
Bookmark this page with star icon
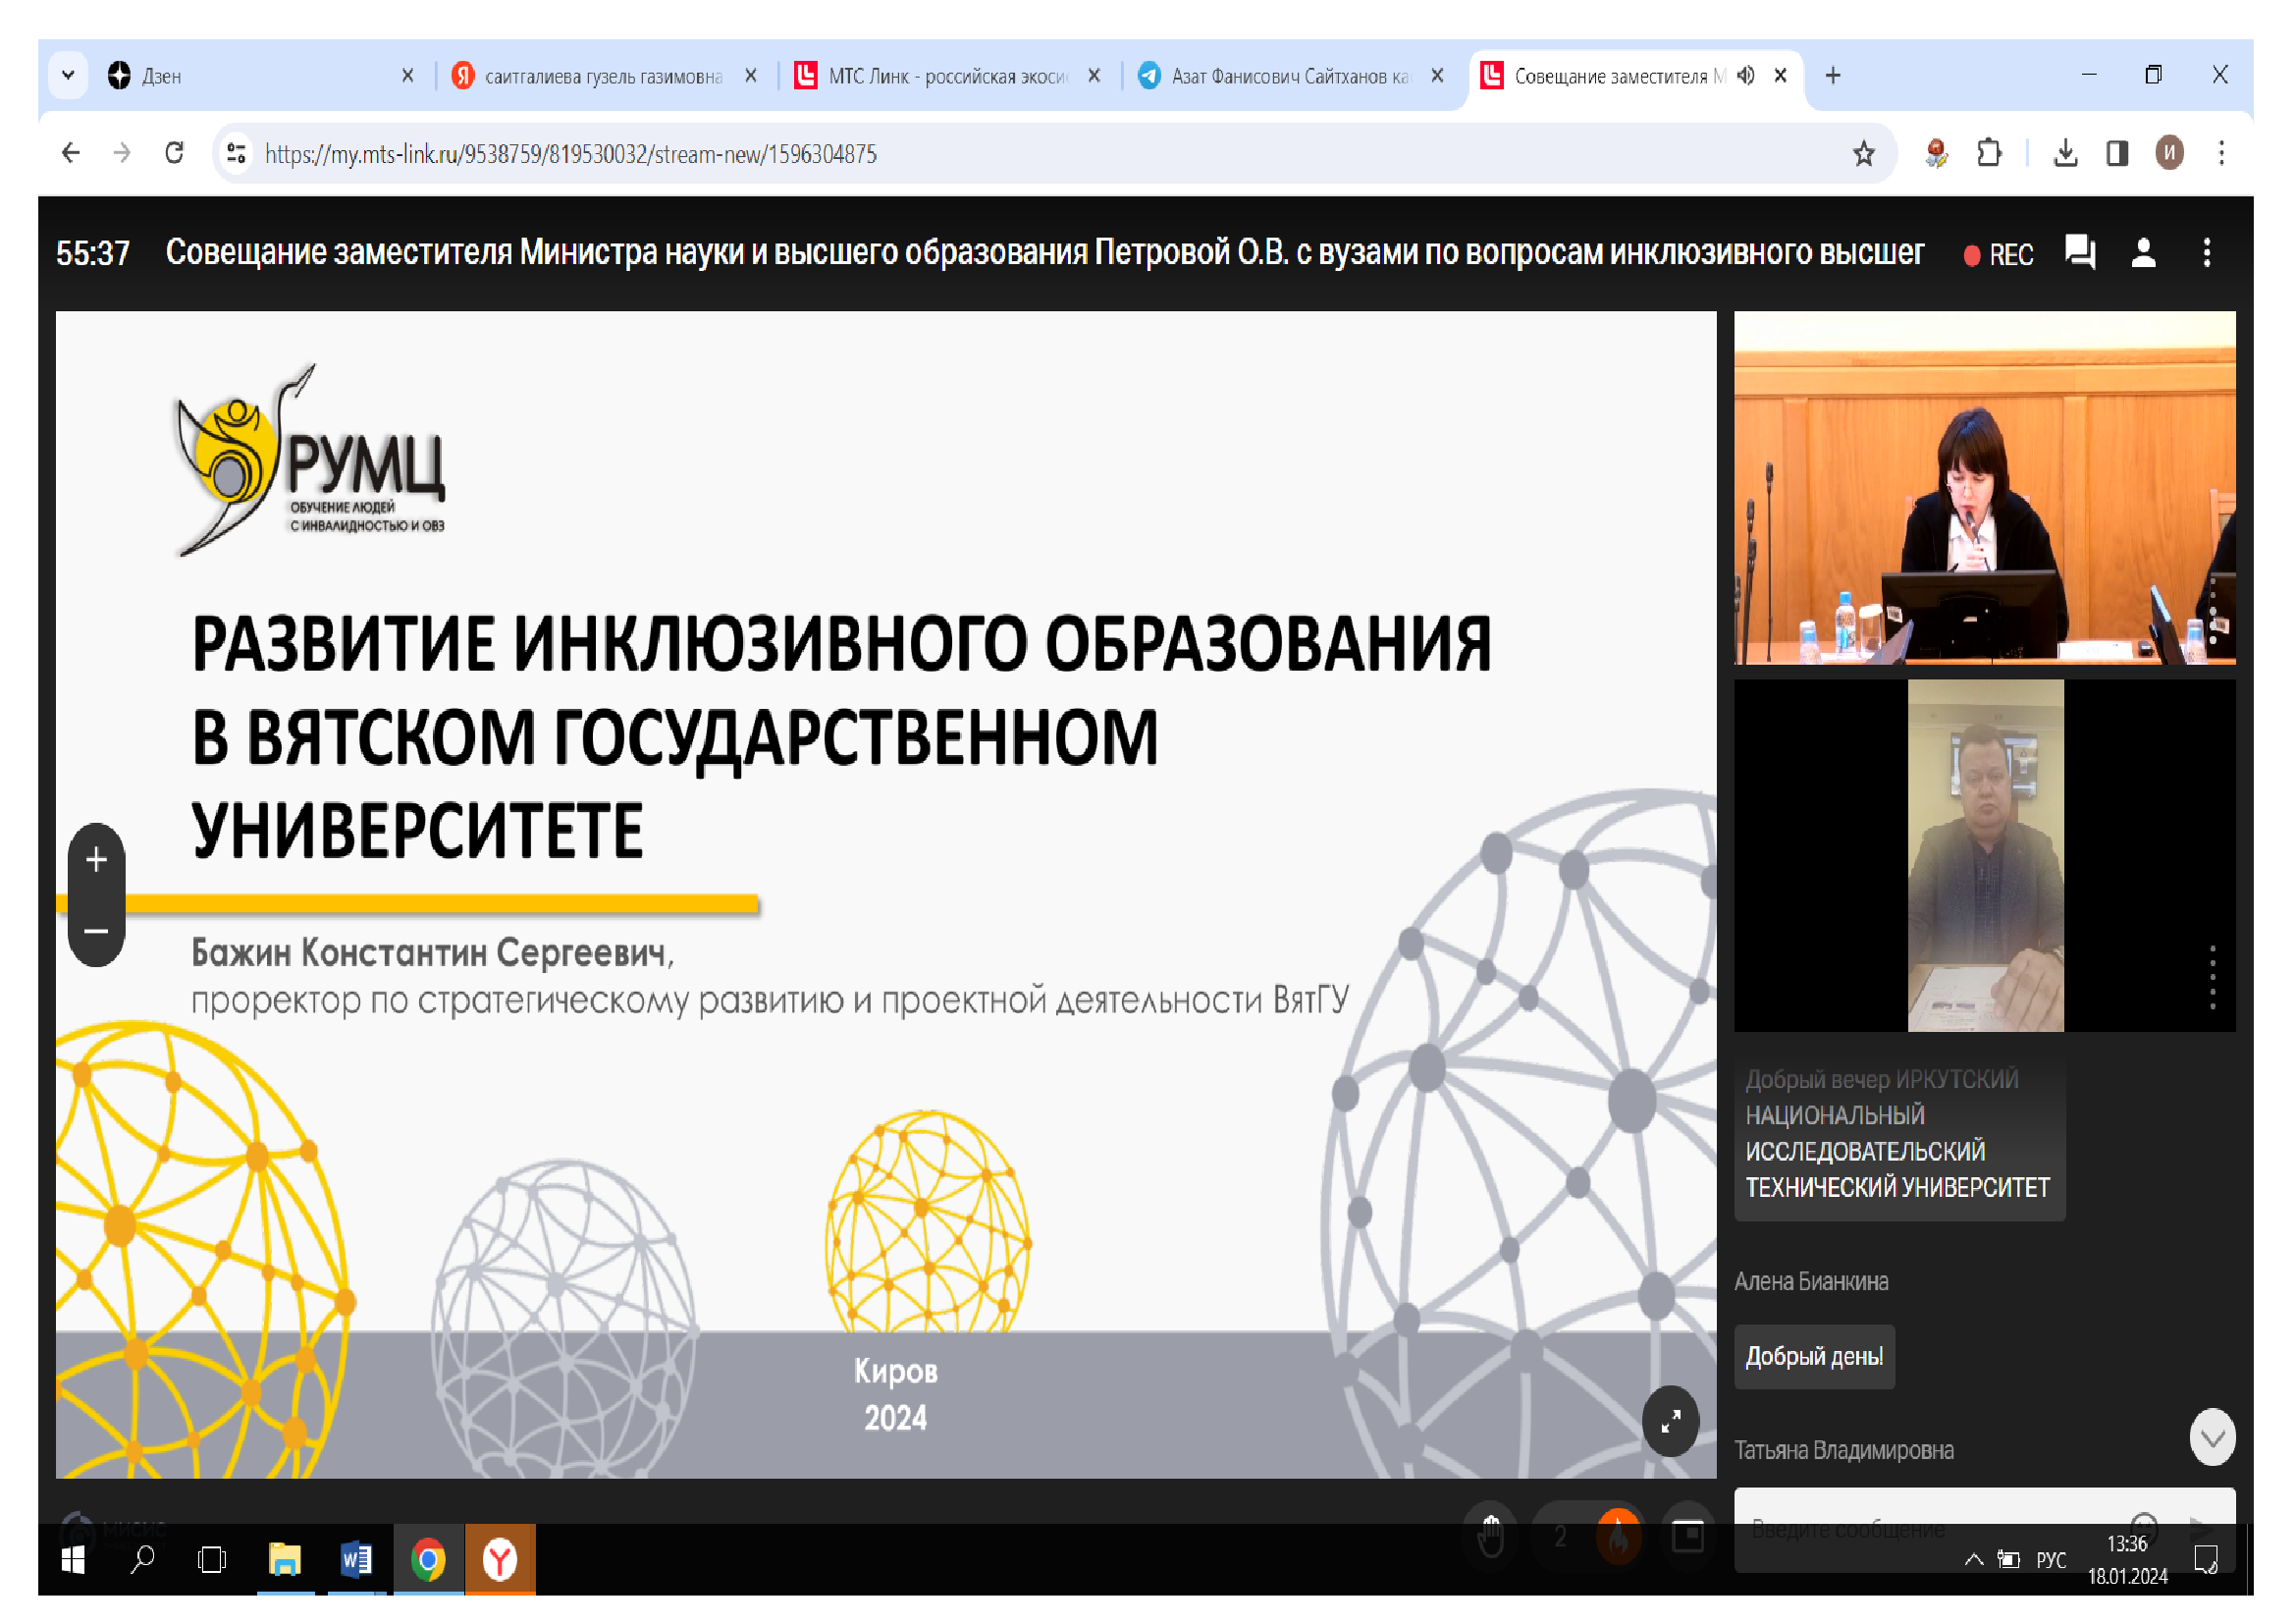pyautogui.click(x=1863, y=154)
